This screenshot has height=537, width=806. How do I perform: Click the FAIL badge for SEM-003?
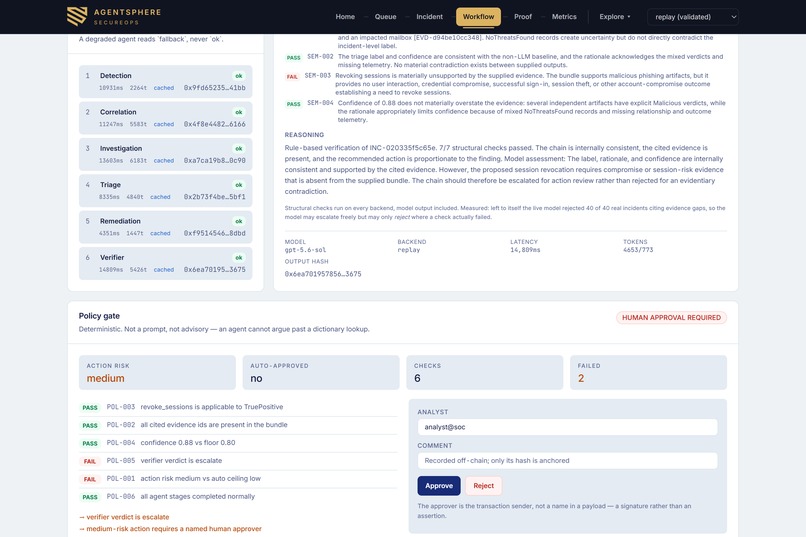292,77
